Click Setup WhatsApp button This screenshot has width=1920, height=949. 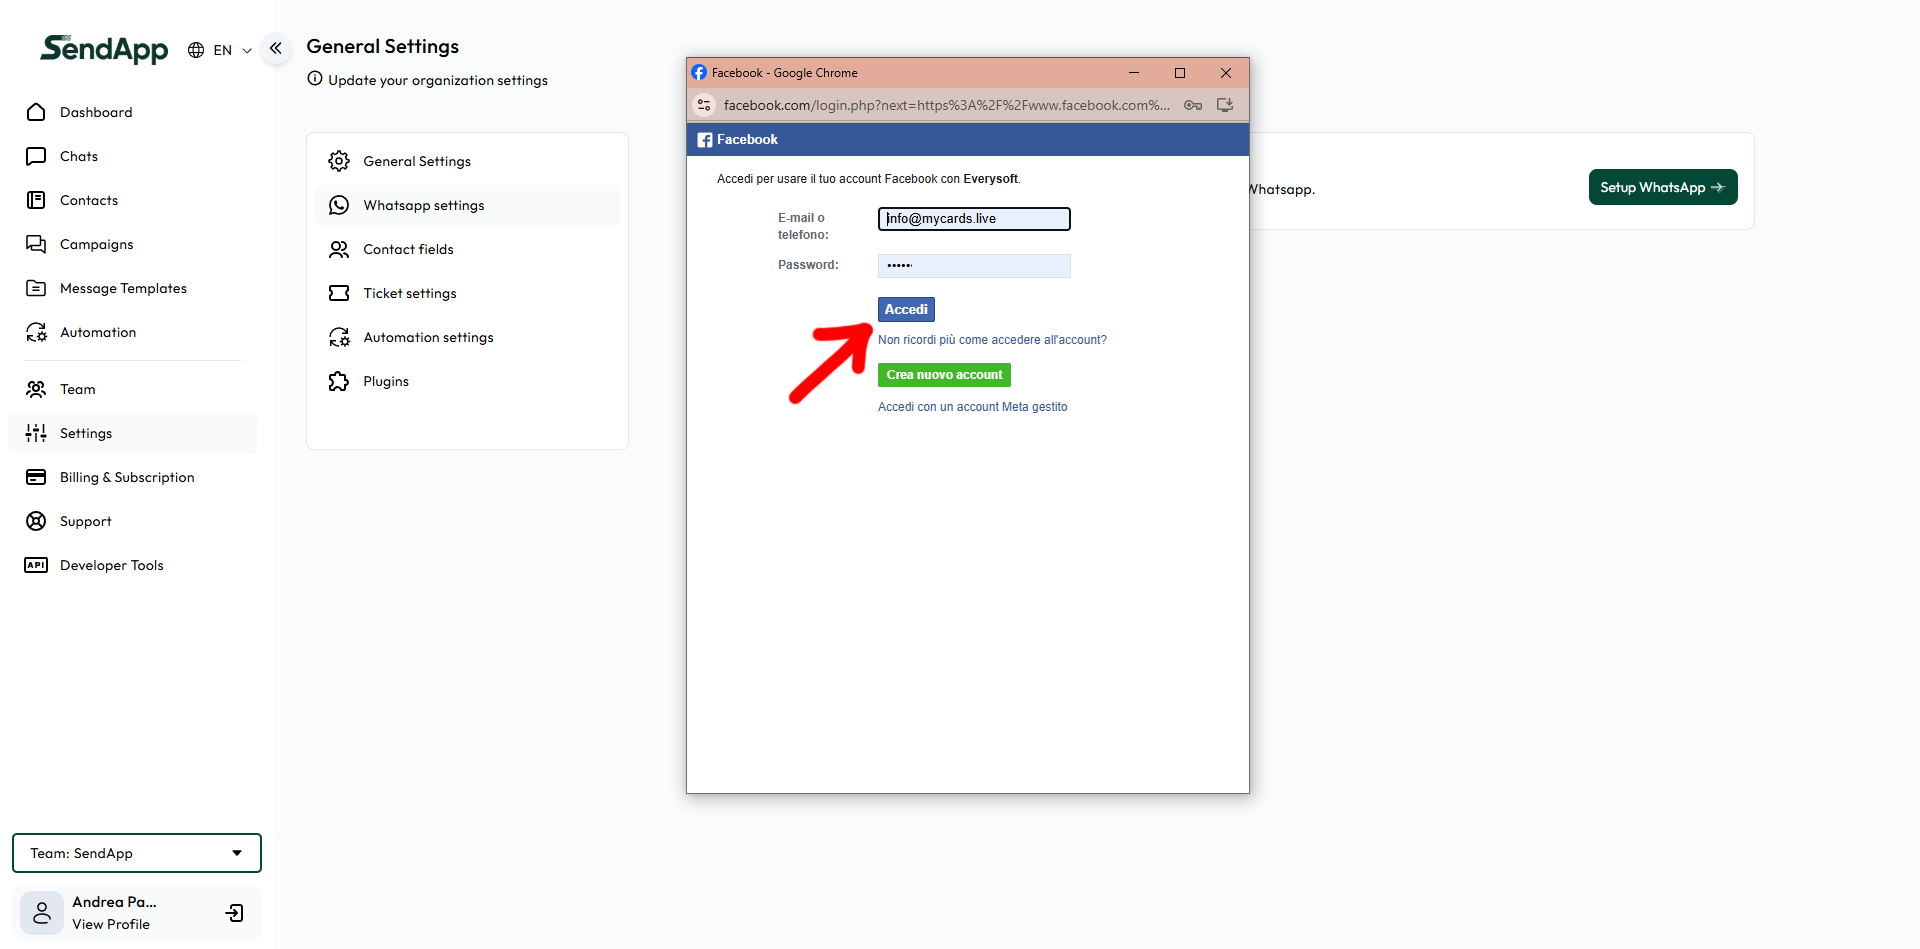coord(1663,187)
